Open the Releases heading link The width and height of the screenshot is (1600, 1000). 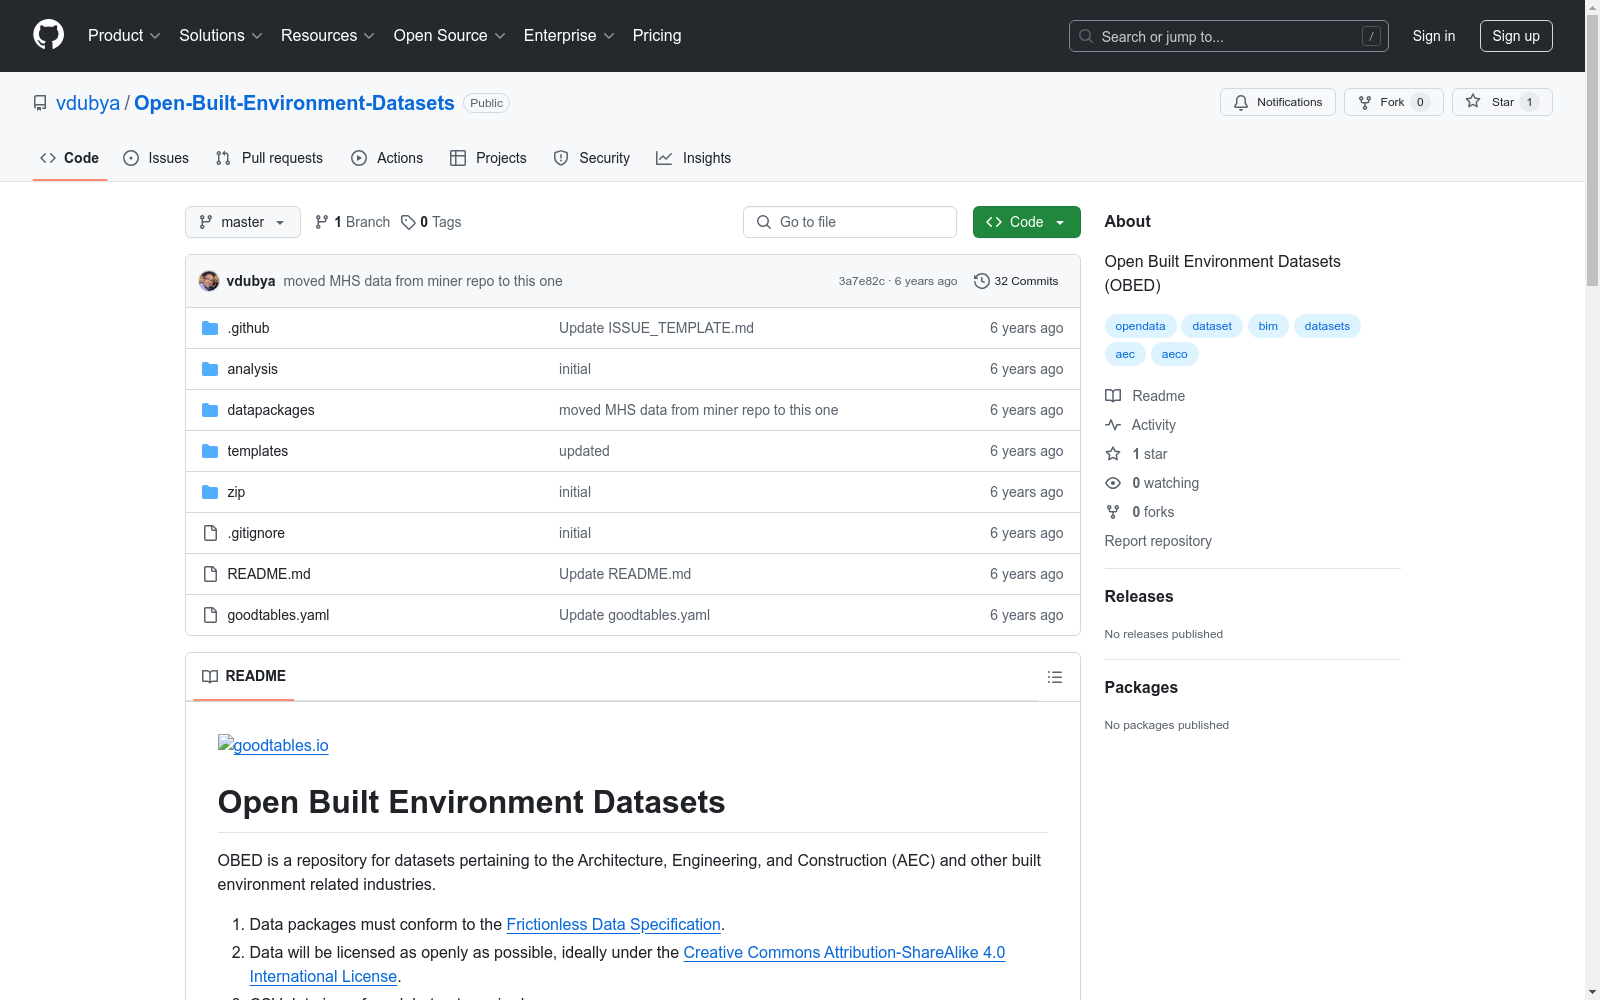pyautogui.click(x=1139, y=596)
